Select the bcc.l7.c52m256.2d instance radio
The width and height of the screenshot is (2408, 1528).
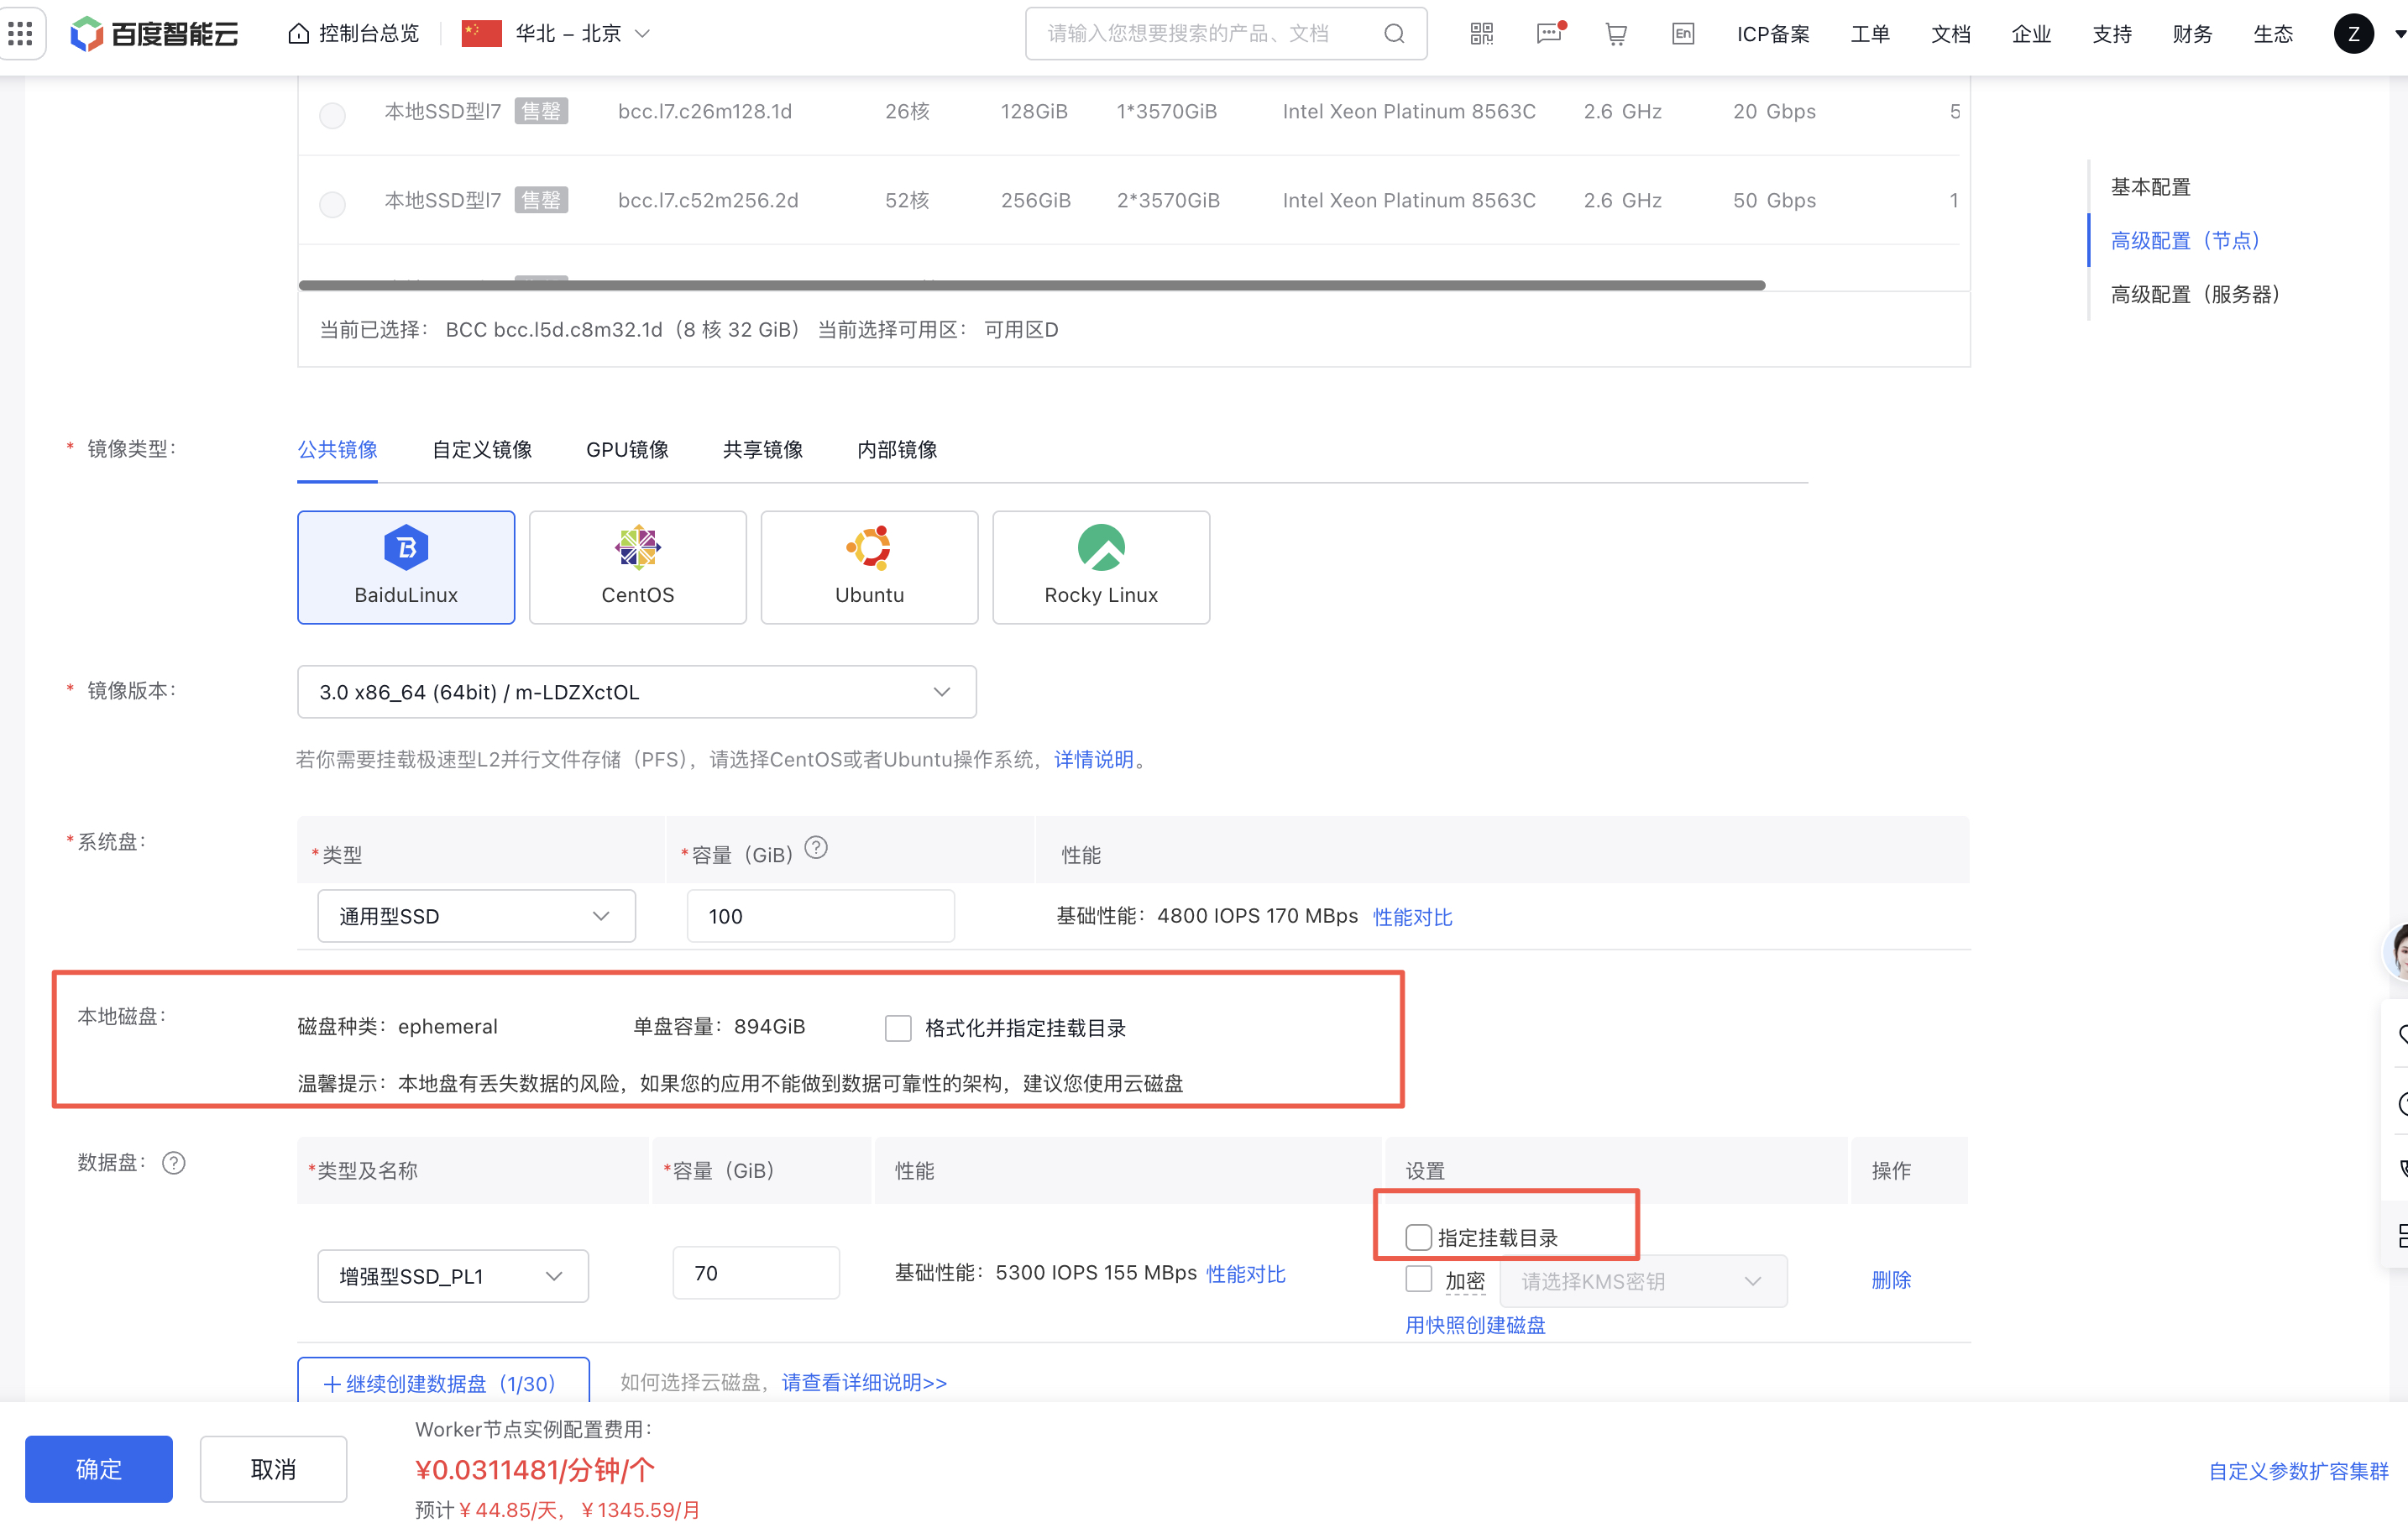click(x=333, y=204)
